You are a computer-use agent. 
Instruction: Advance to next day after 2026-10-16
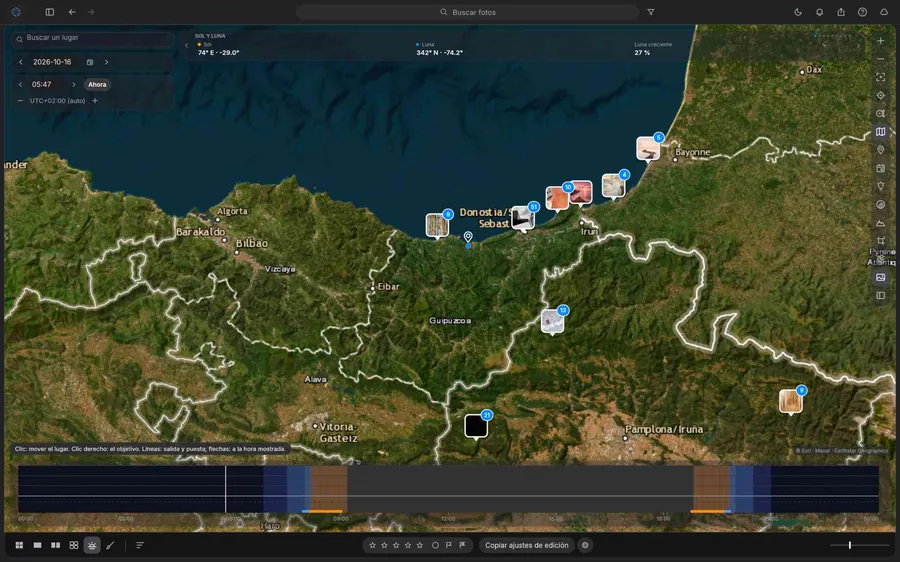[x=106, y=62]
